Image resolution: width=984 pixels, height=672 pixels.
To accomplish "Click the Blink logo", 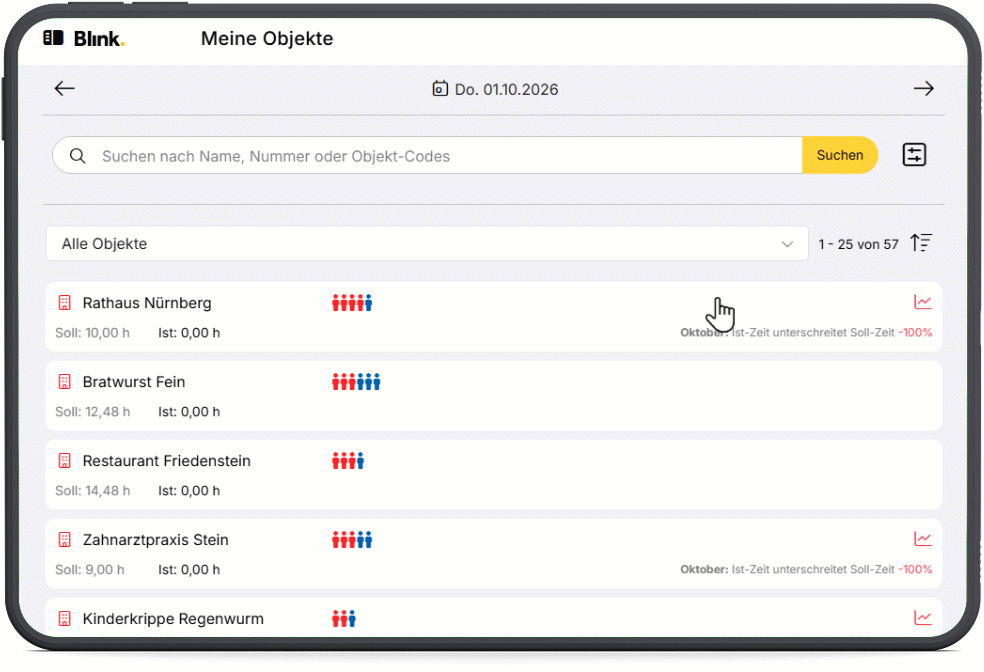I will click(x=84, y=38).
